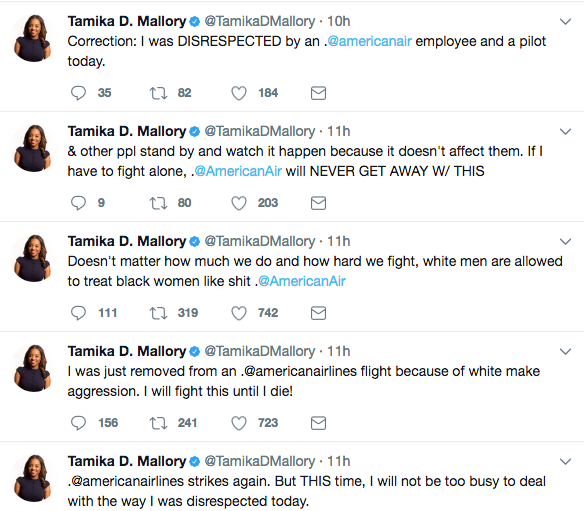This screenshot has height=511, width=584.
Task: Retweet the tweet with 241 retweets
Action: pos(158,423)
